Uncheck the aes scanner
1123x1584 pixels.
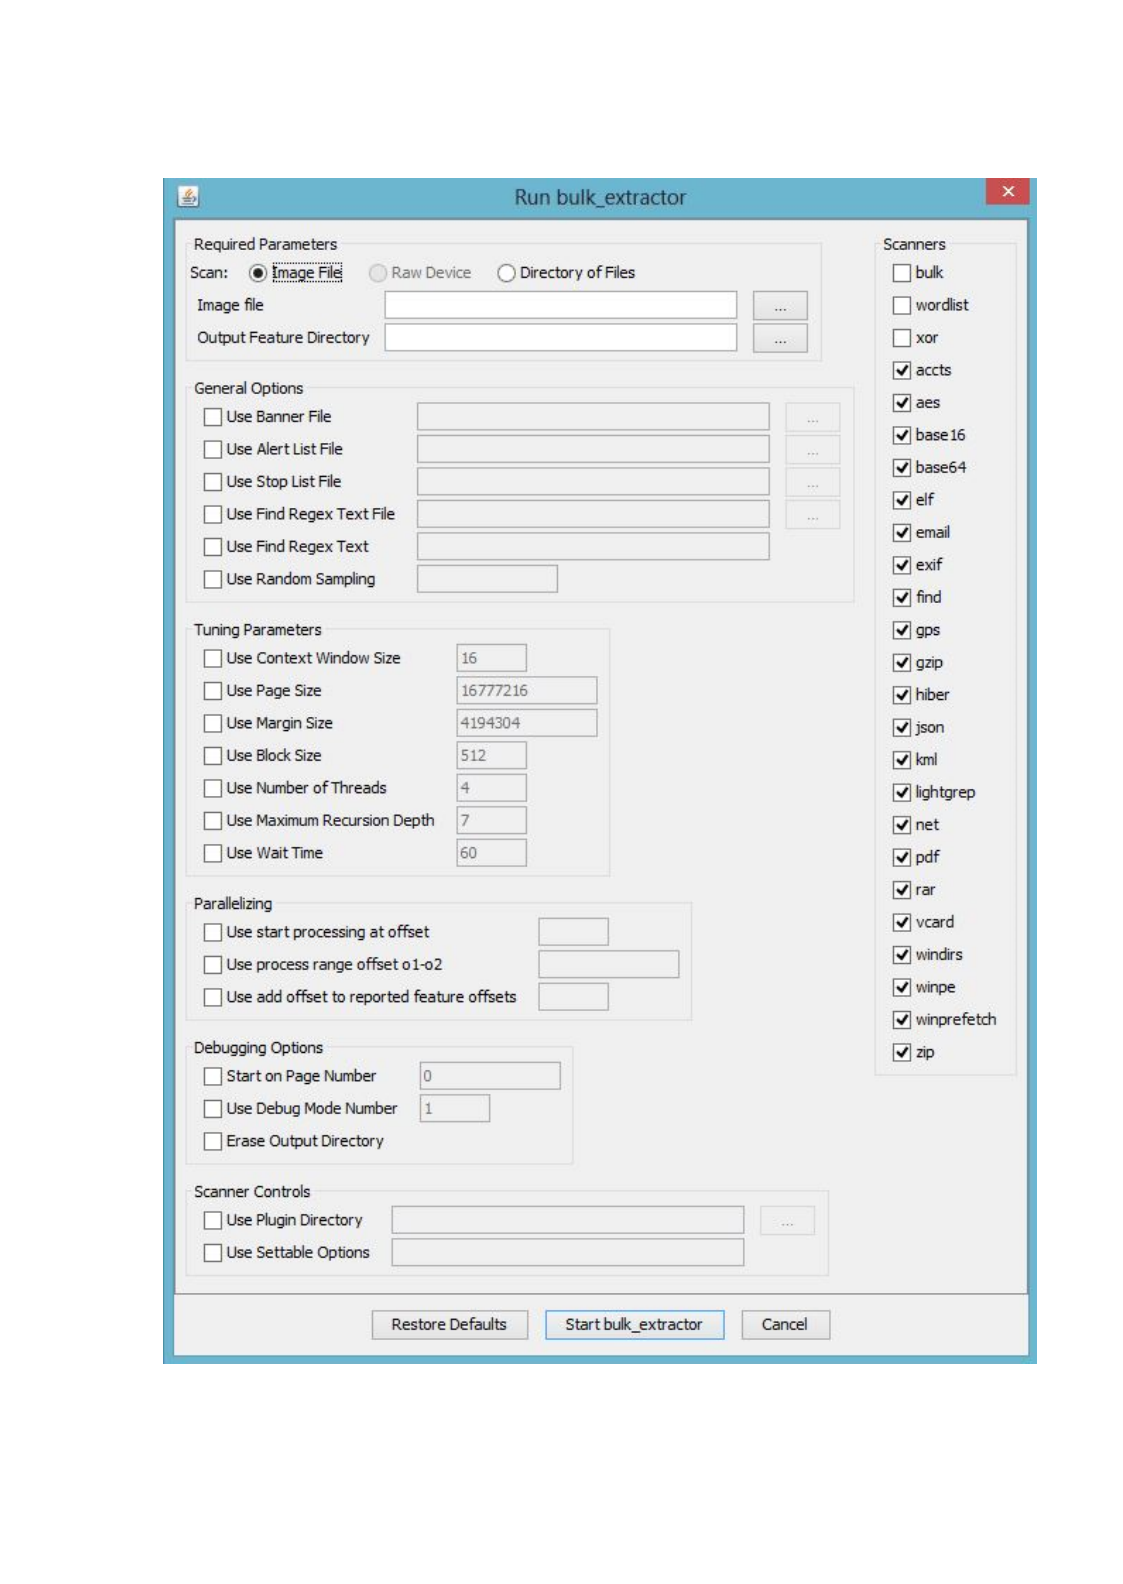(901, 403)
